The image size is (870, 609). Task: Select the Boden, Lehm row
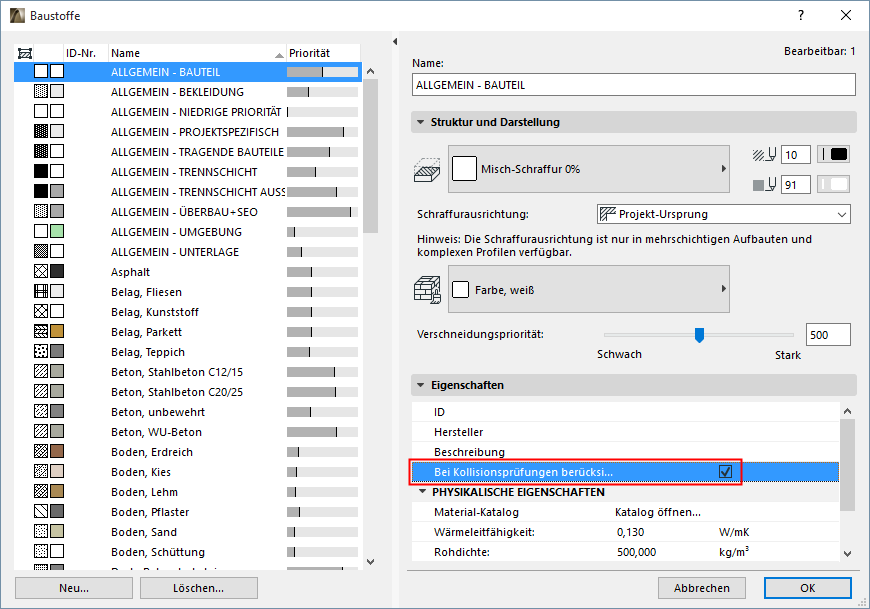188,491
